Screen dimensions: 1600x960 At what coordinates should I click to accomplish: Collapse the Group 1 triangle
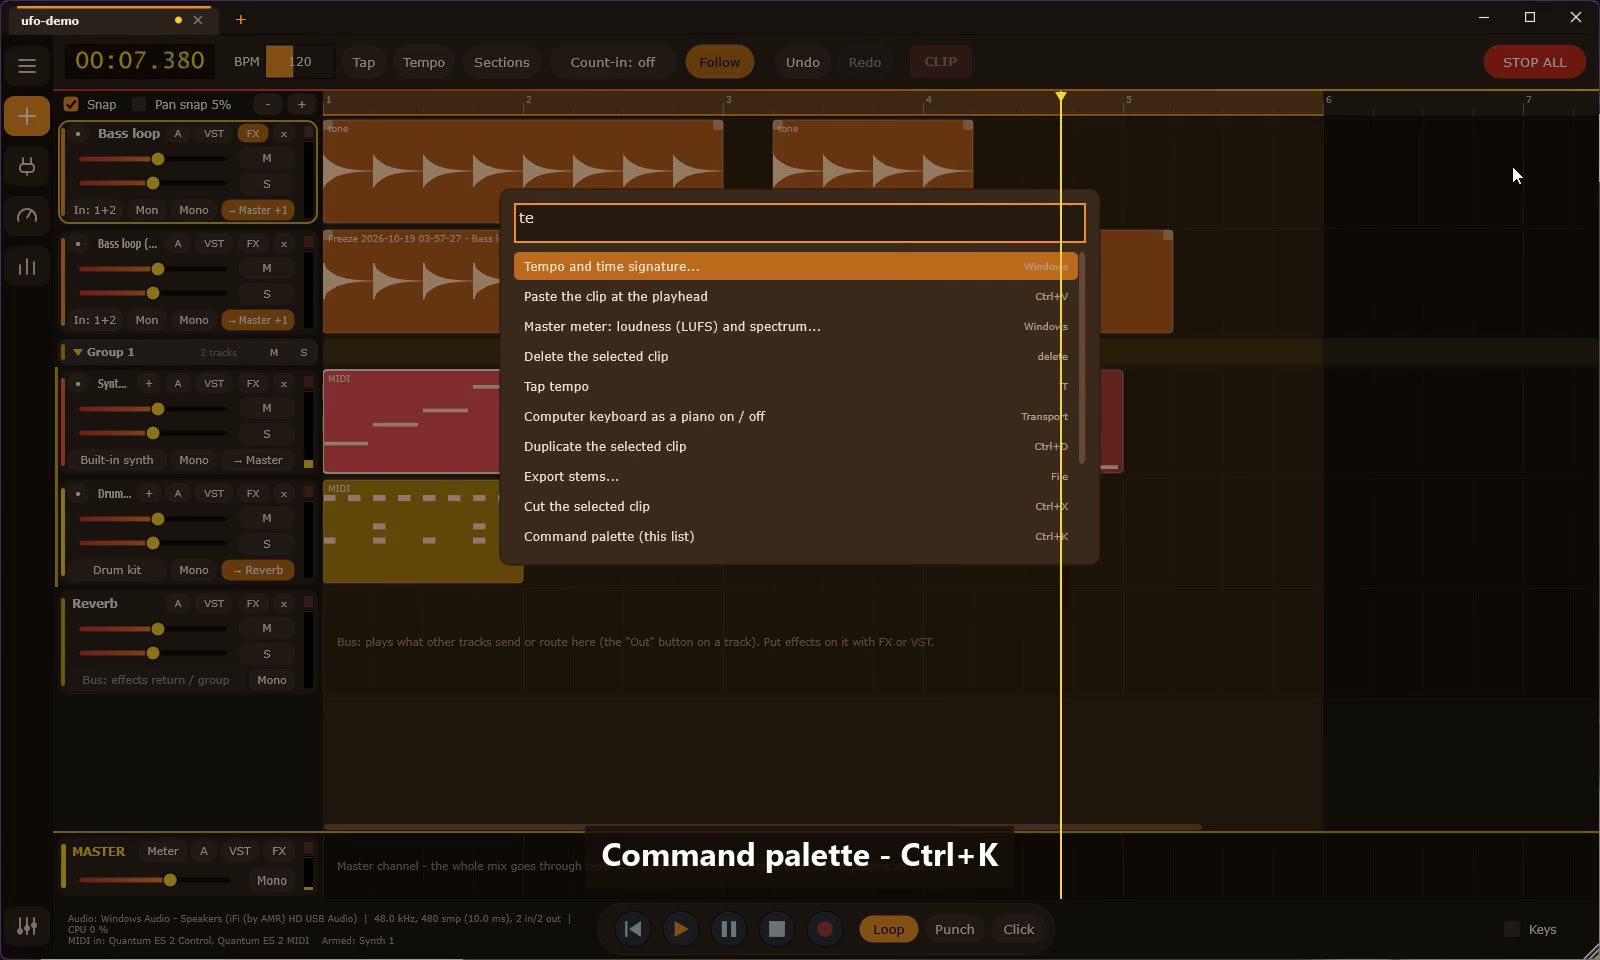tap(77, 352)
